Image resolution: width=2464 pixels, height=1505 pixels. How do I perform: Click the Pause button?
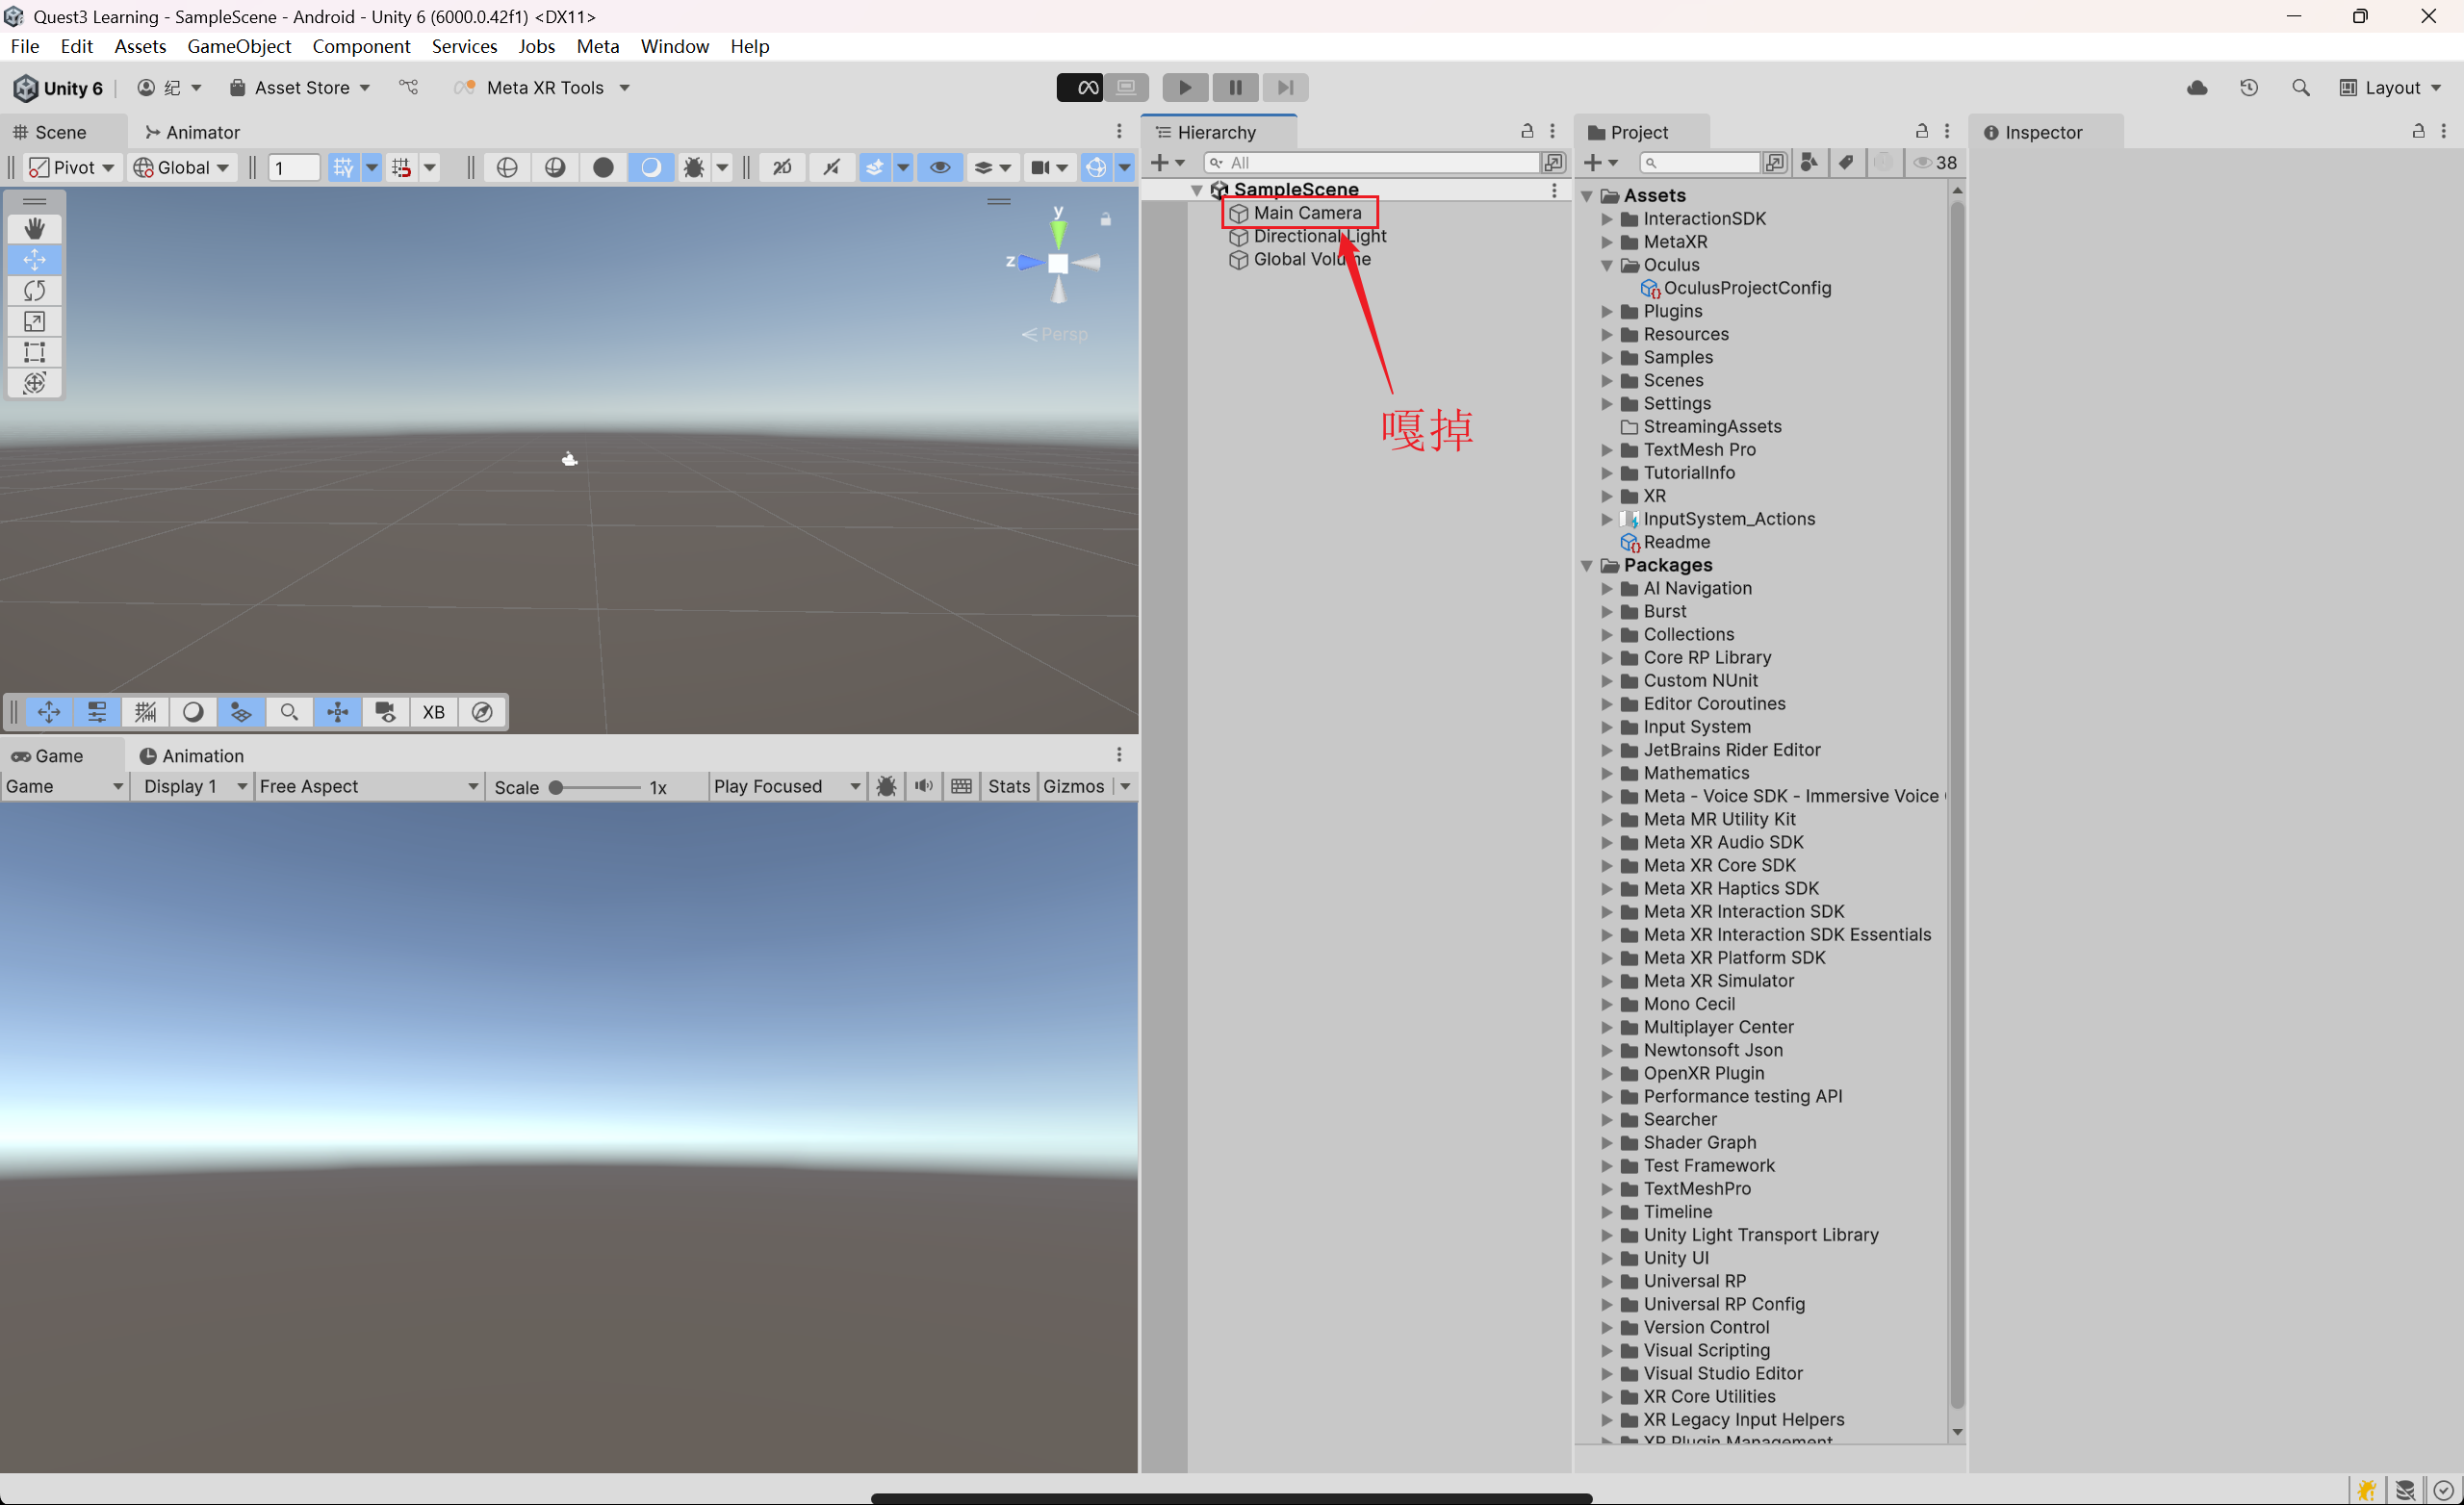[x=1235, y=87]
